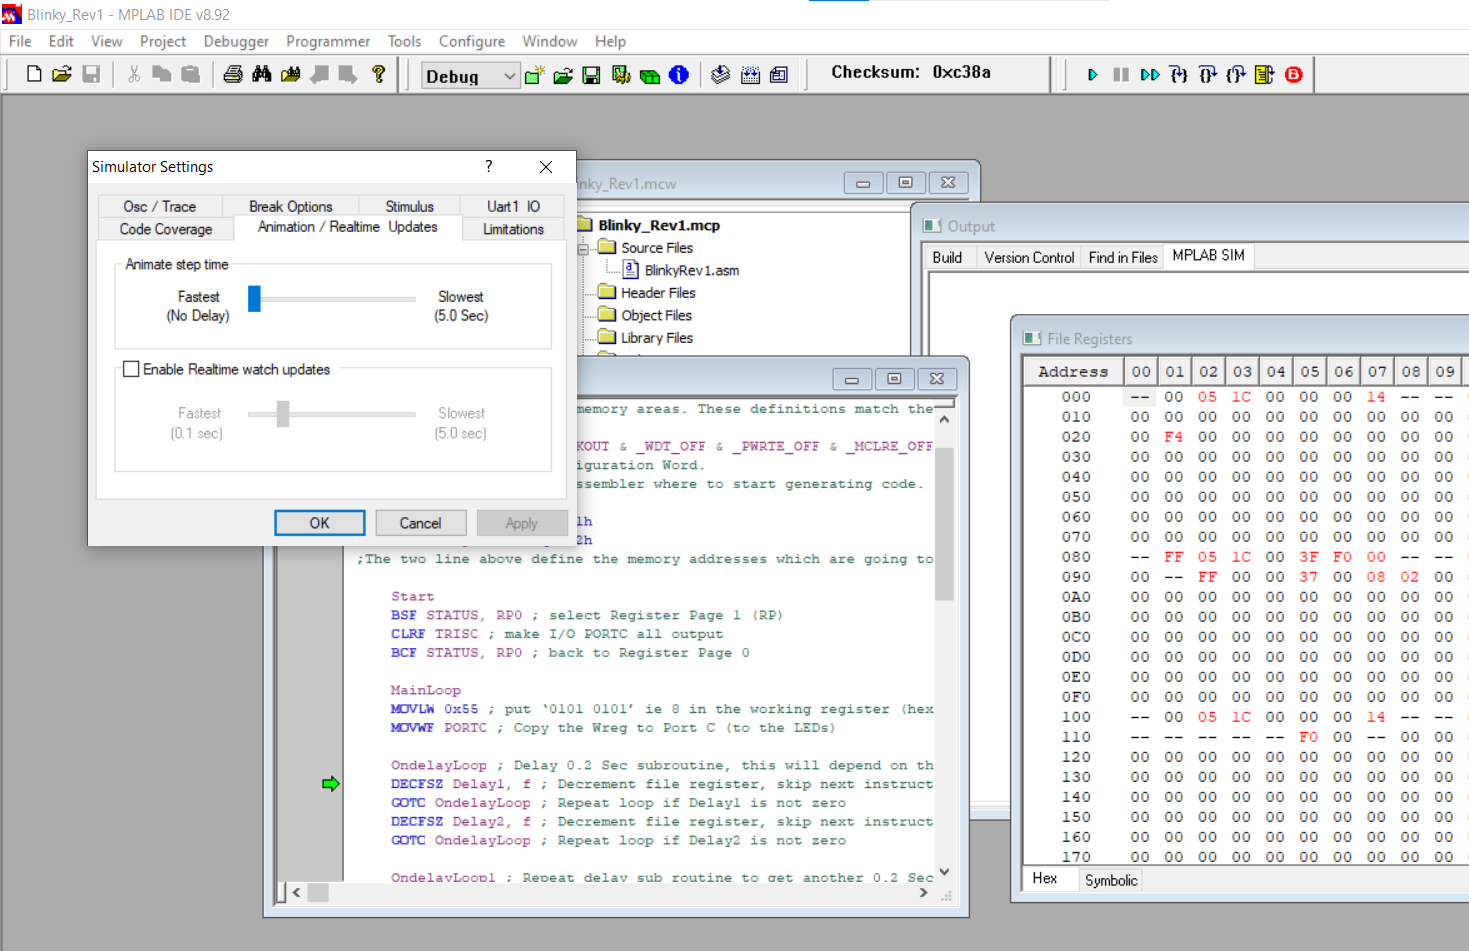The image size is (1469, 951).
Task: Animate the program with double-arrow icon
Action: pos(1149,74)
